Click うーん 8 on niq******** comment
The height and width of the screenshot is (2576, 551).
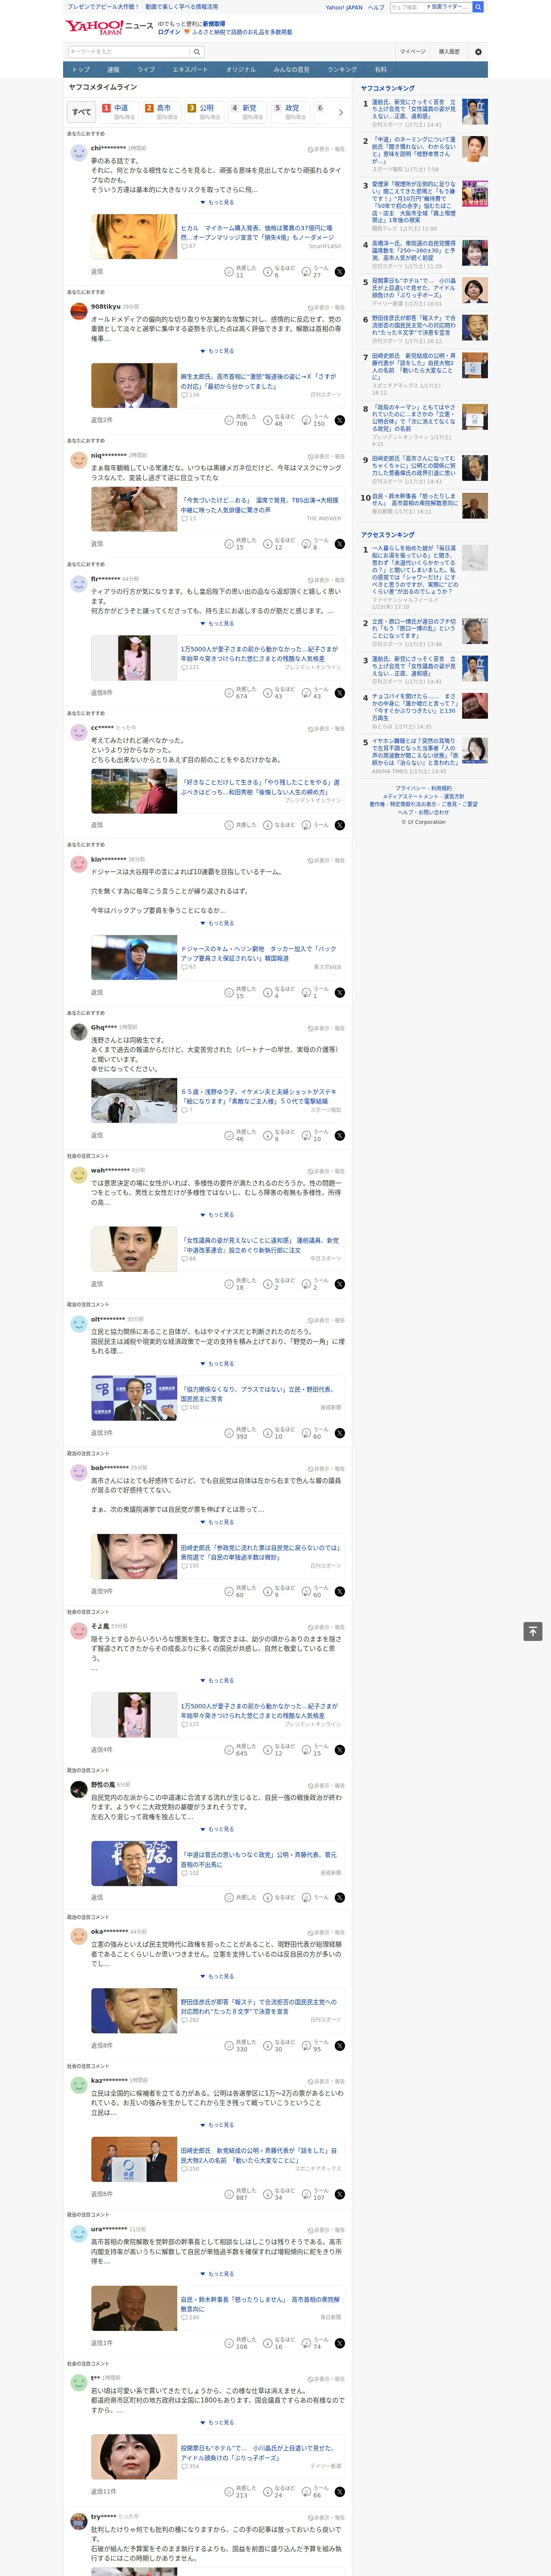coord(316,544)
